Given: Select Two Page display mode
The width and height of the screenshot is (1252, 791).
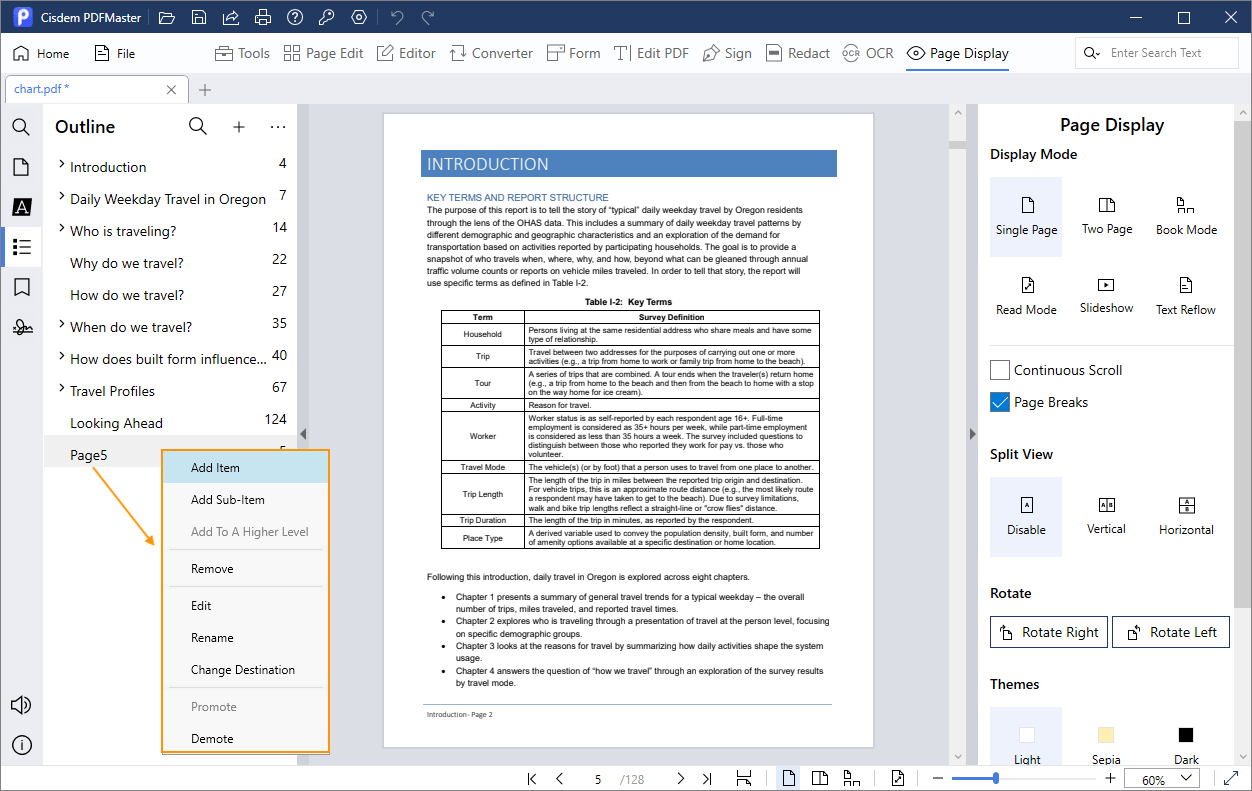Looking at the screenshot, I should (x=1106, y=216).
